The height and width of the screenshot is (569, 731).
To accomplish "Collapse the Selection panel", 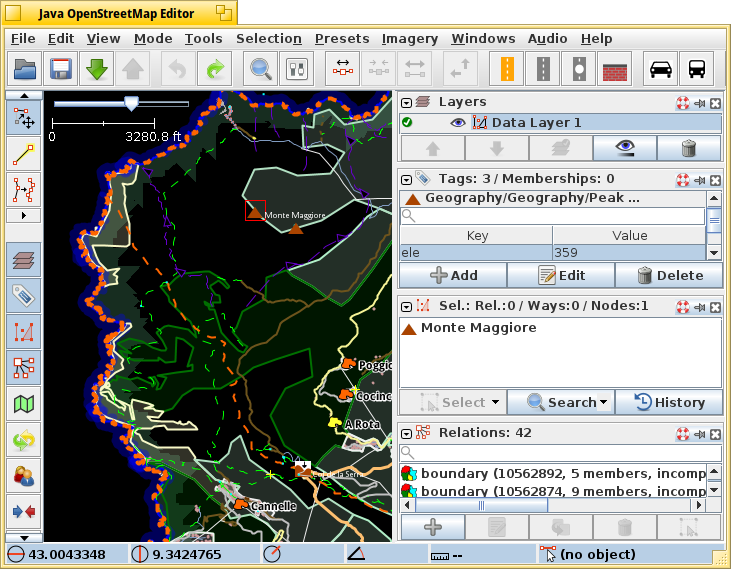I will (407, 307).
